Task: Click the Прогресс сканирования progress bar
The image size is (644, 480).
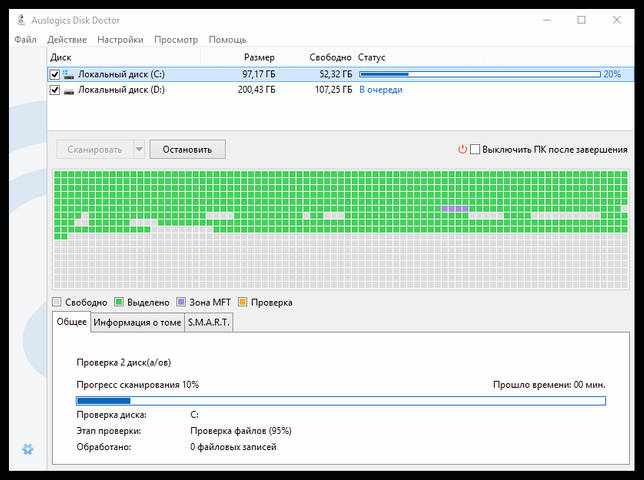Action: [x=341, y=401]
